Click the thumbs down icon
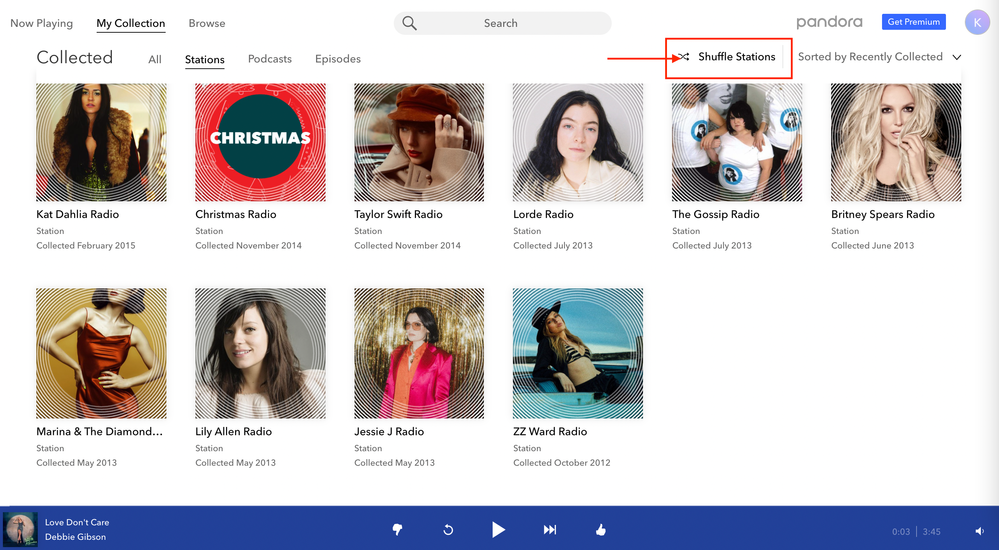 (397, 530)
